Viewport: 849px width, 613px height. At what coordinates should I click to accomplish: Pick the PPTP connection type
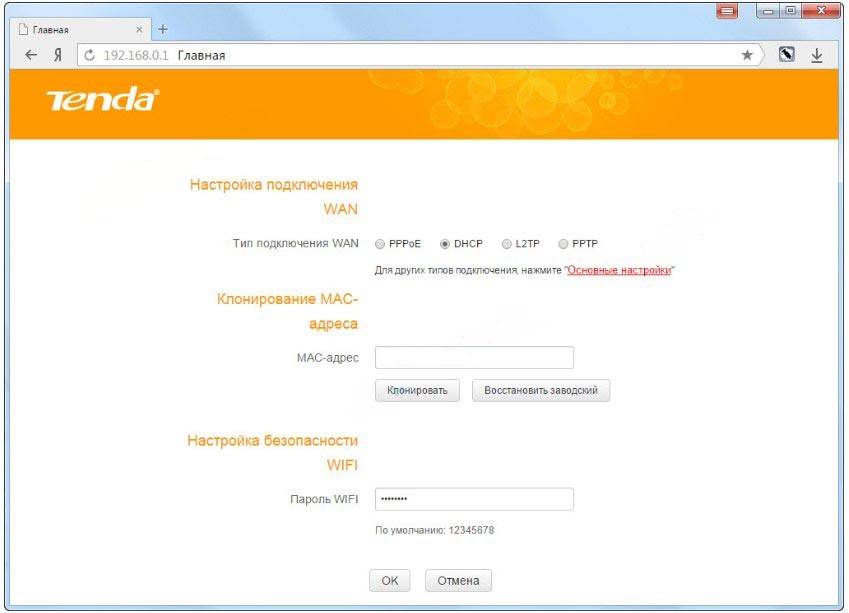pyautogui.click(x=563, y=244)
